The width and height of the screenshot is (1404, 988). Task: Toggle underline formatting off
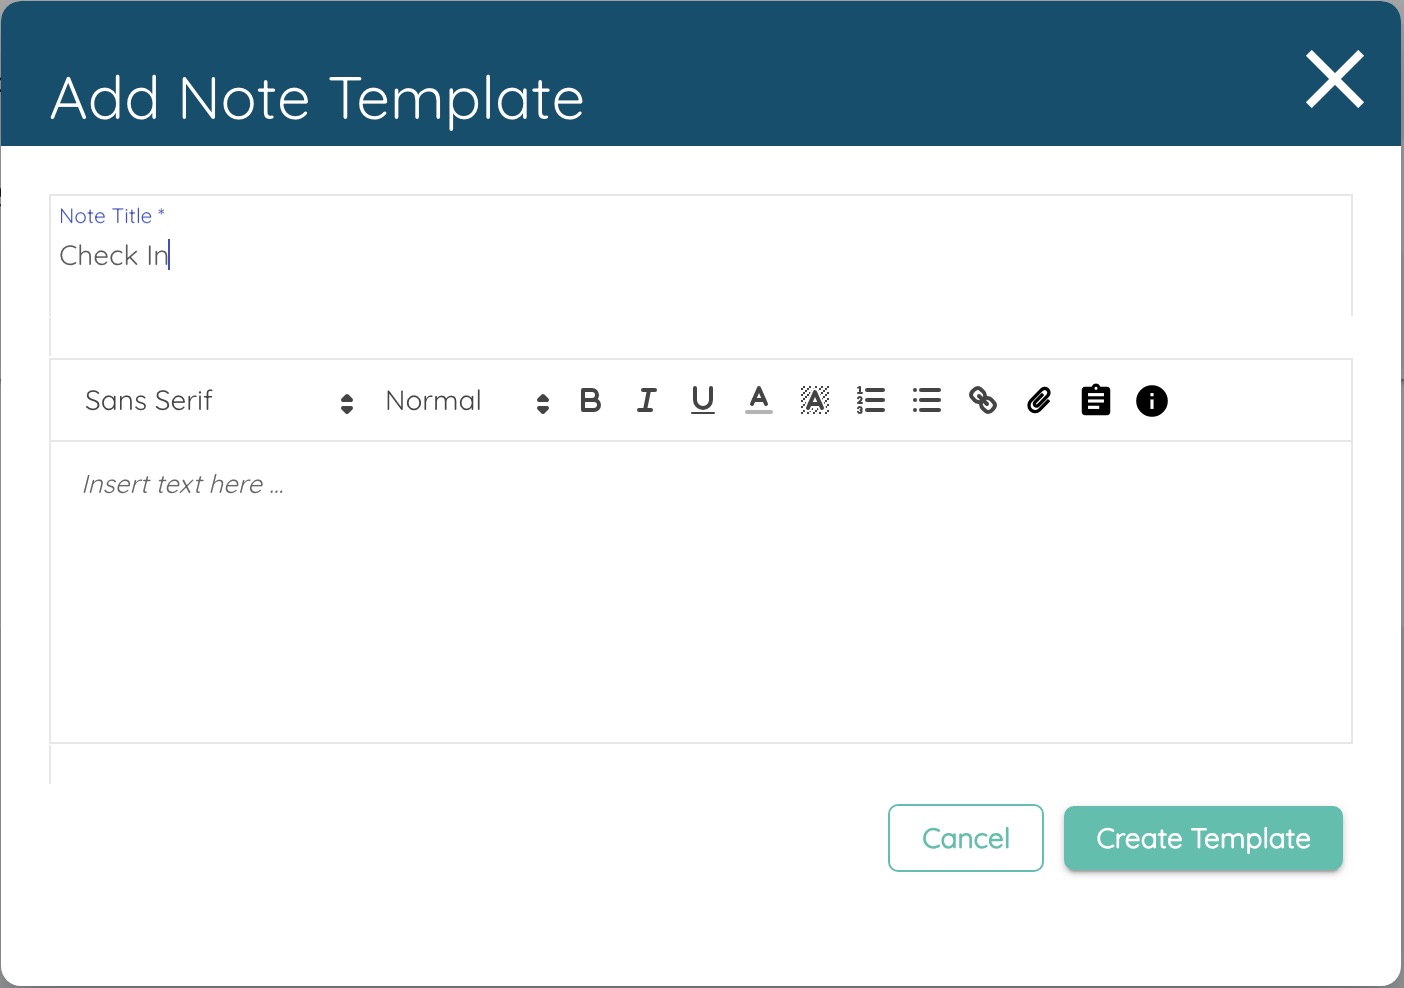tap(702, 400)
